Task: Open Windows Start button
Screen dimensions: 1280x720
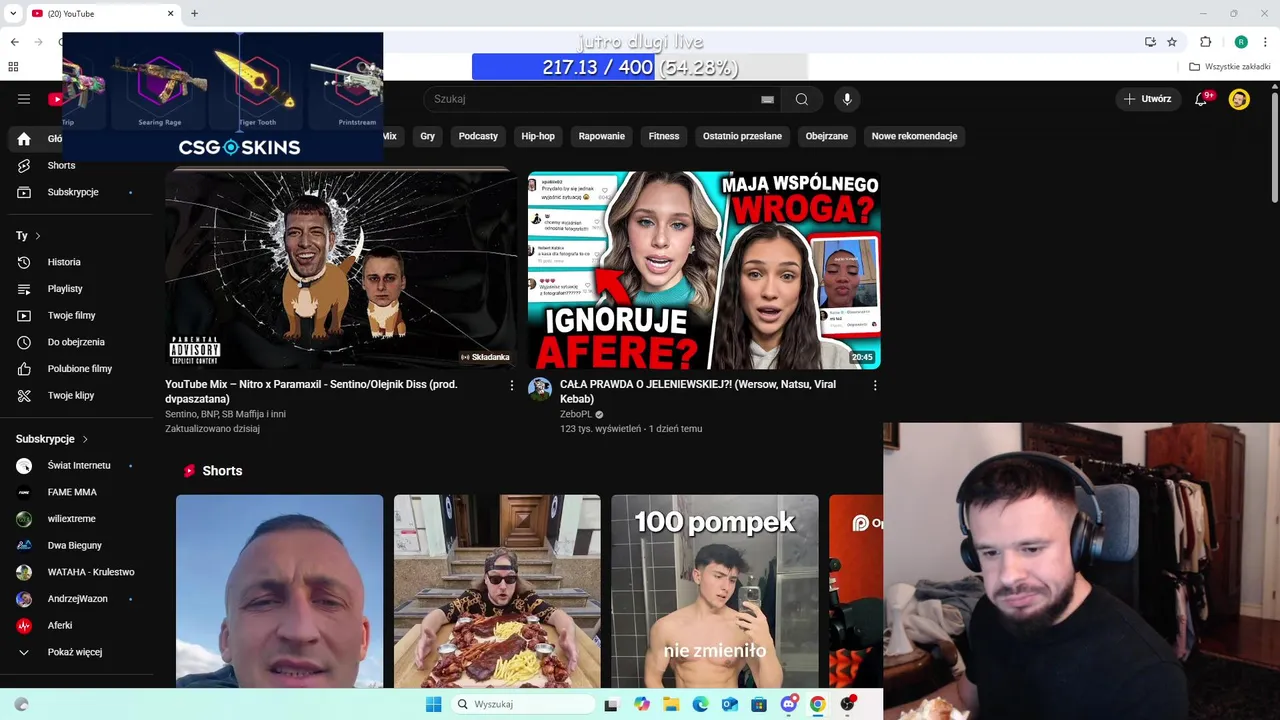Action: [433, 704]
